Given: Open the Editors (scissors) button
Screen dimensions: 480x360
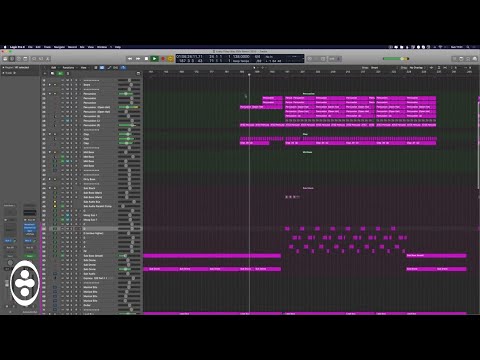Looking at the screenshot, I should click(47, 59).
